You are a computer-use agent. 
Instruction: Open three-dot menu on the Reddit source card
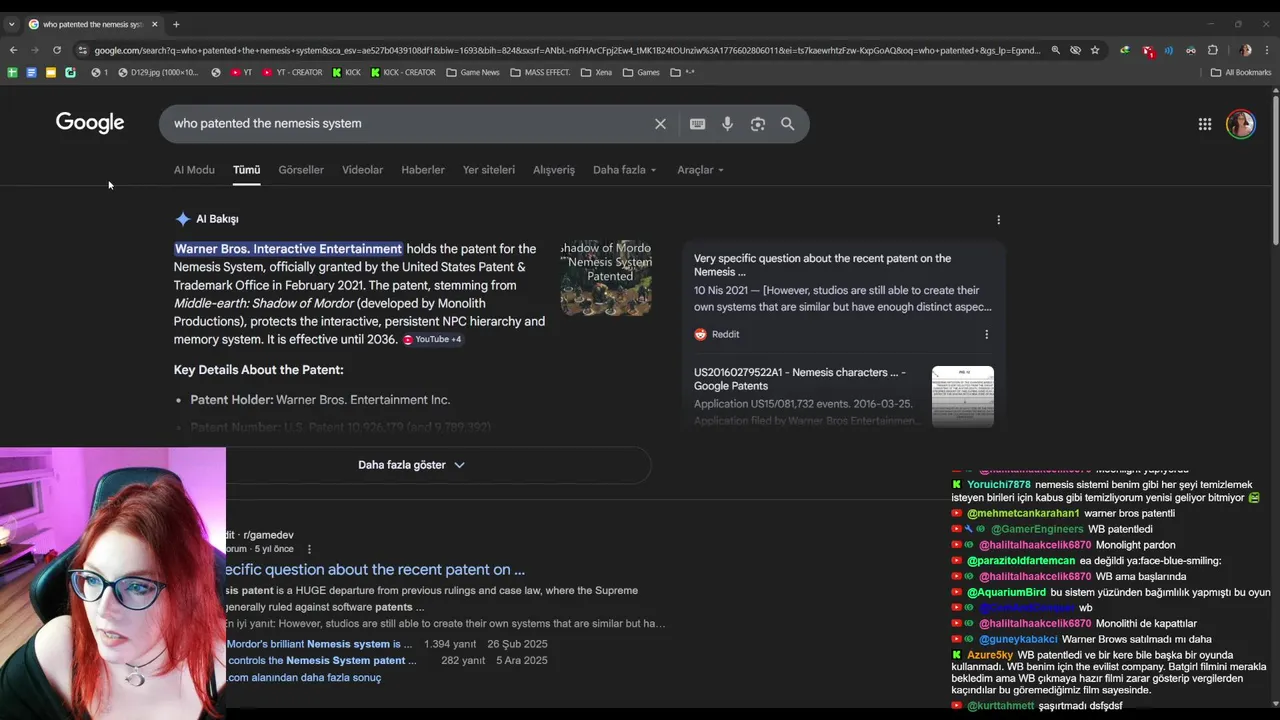(986, 335)
